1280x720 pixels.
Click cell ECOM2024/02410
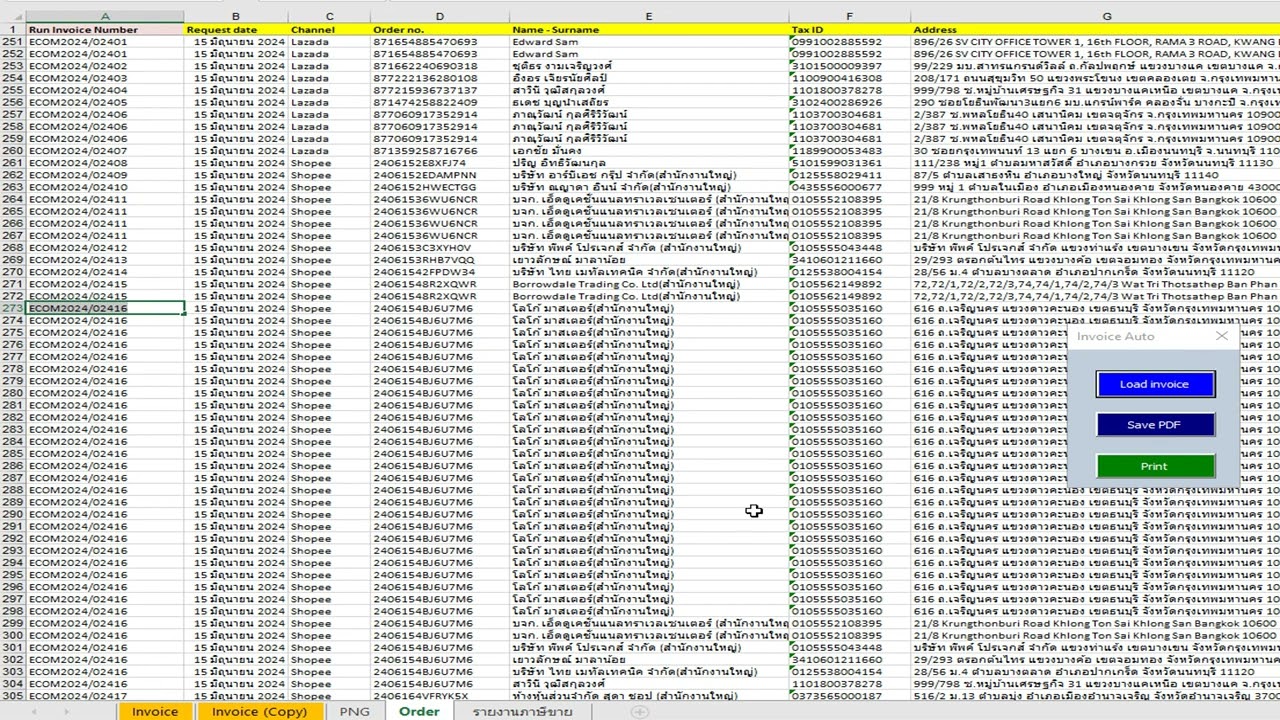click(x=105, y=187)
